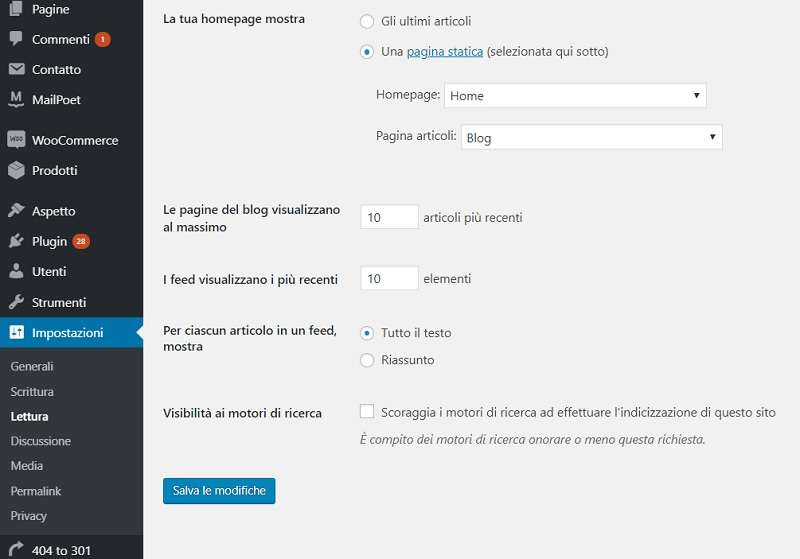Click the Commenti speech bubble icon
Image resolution: width=800 pixels, height=559 pixels.
(15, 40)
